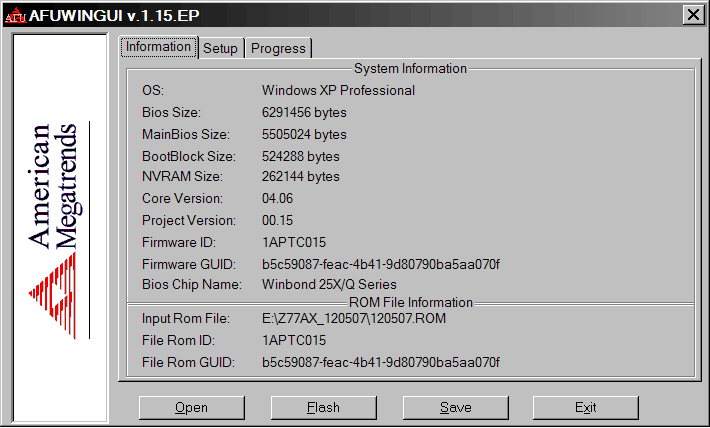
Task: Click the Flash button
Action: pyautogui.click(x=323, y=407)
